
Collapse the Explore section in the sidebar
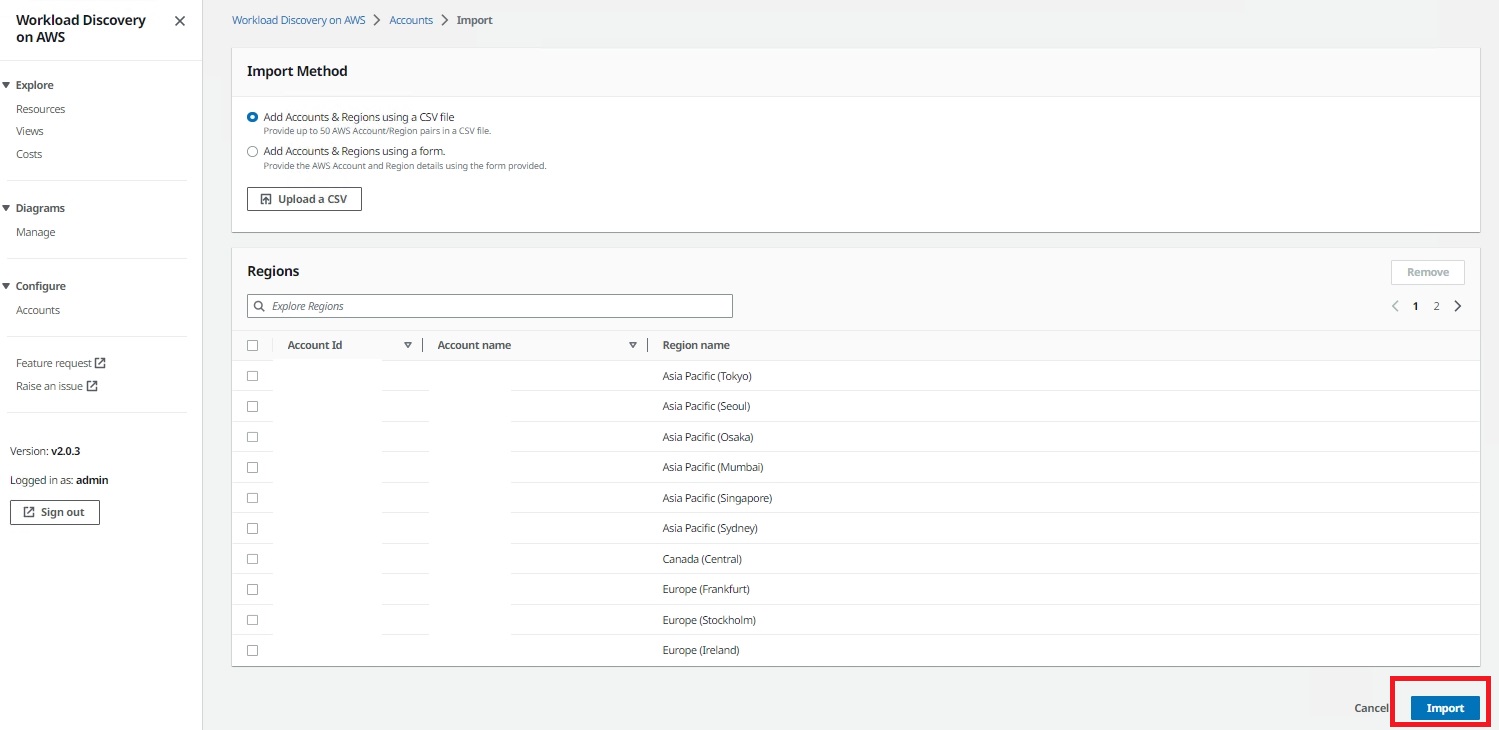8,84
